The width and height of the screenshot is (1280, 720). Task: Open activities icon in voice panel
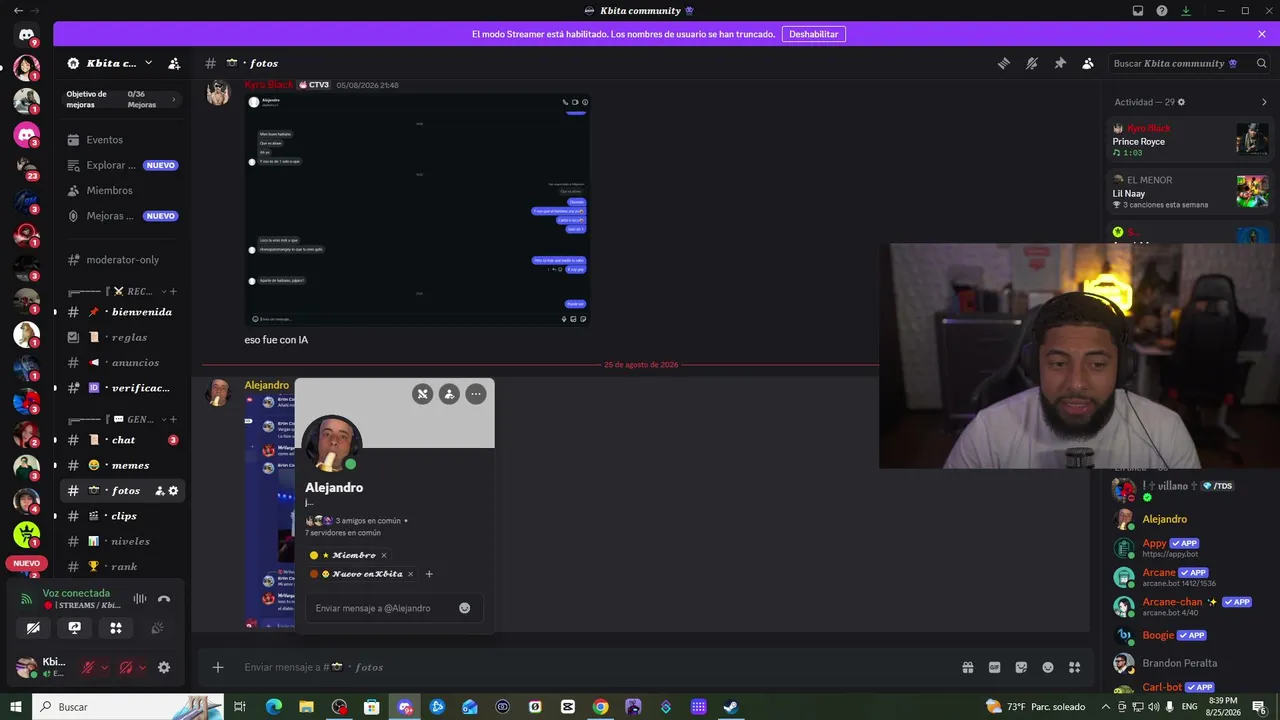pos(116,628)
